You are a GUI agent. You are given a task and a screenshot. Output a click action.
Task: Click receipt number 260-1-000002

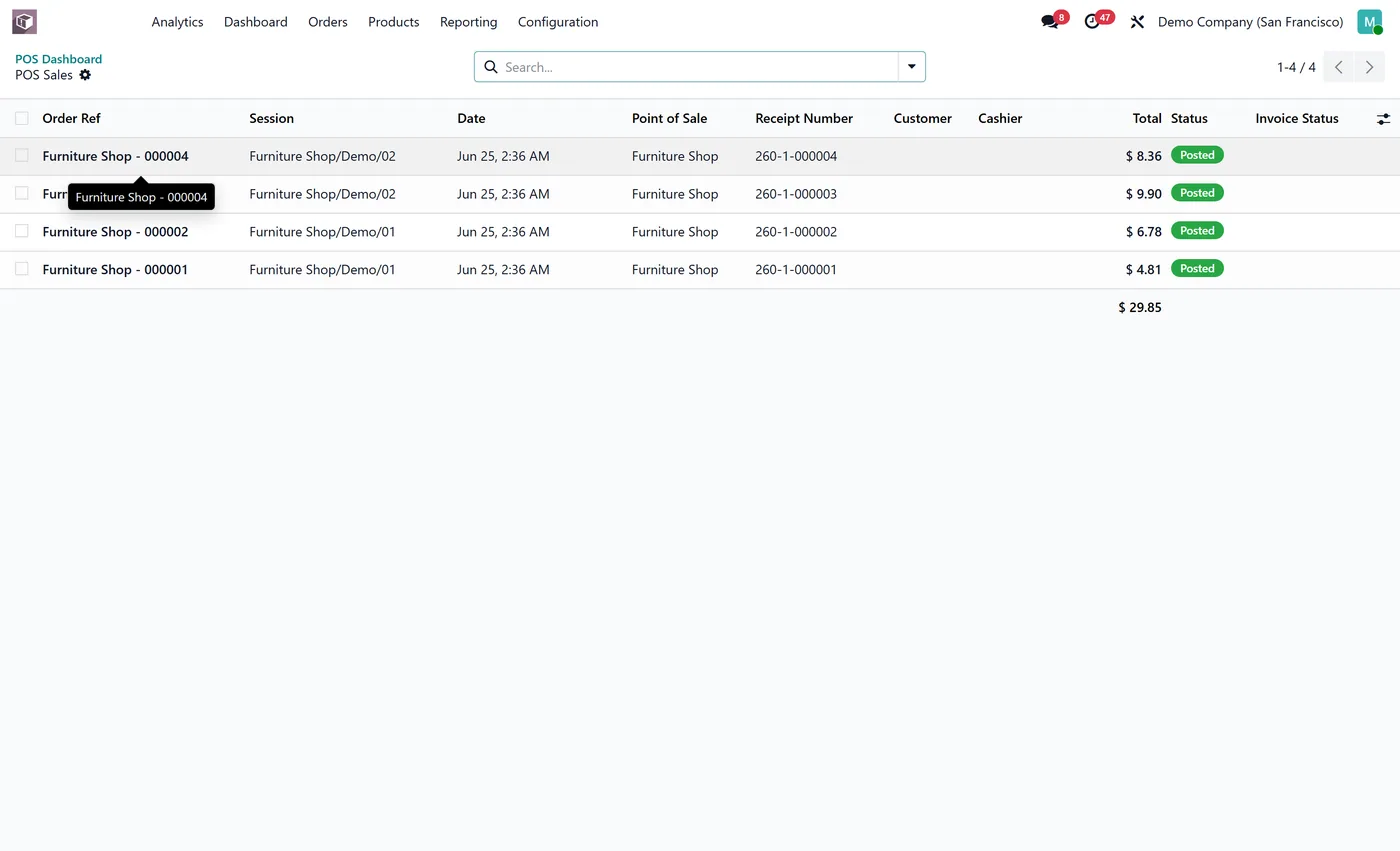[796, 231]
